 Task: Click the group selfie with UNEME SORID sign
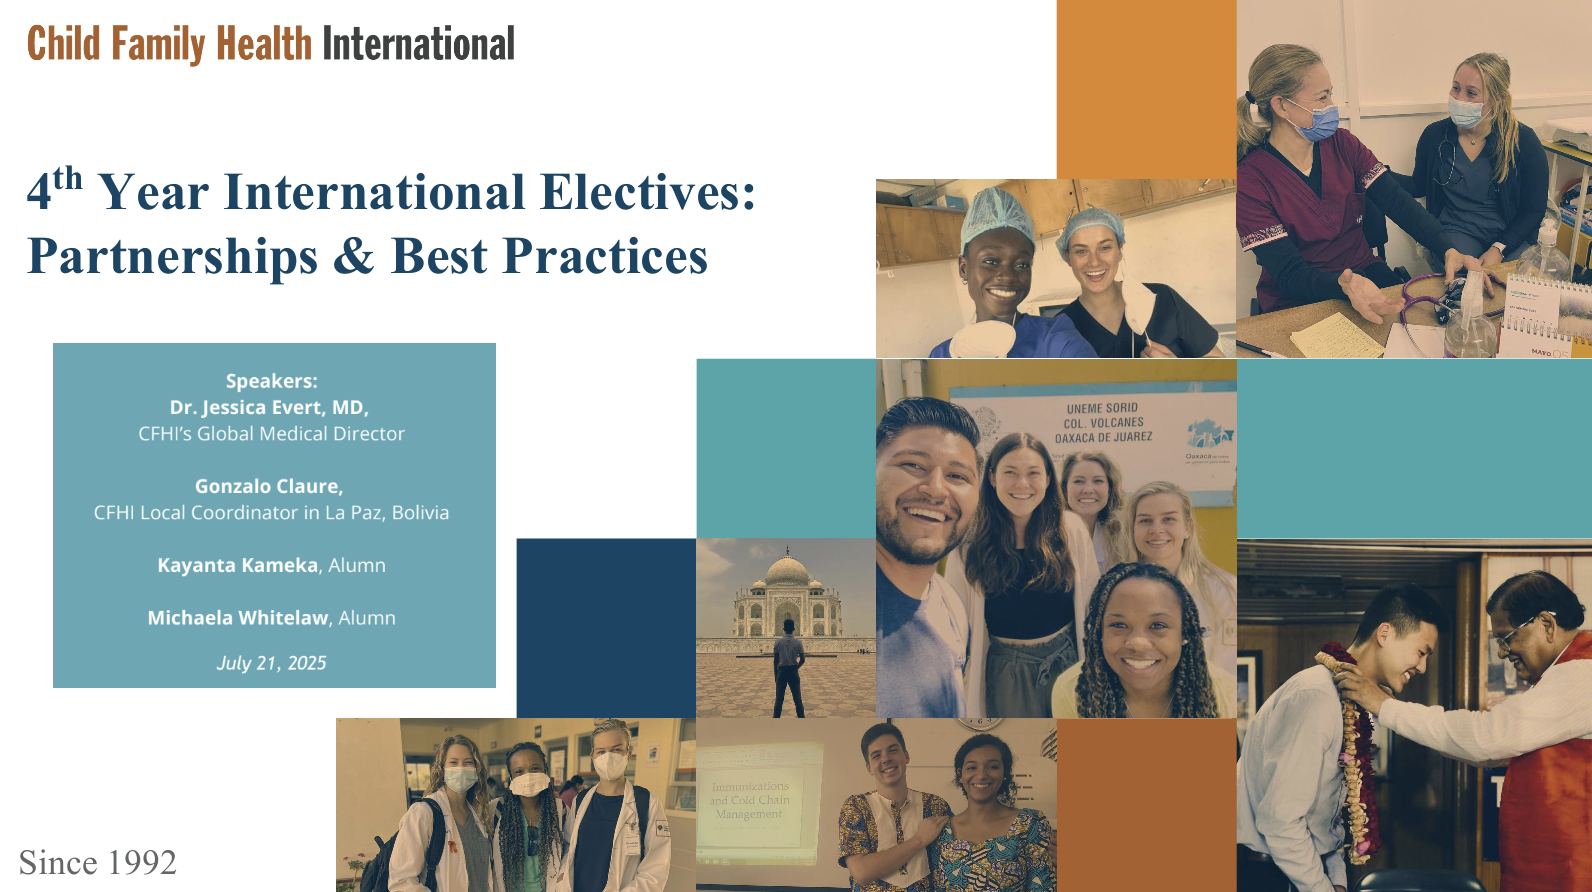pos(1056,540)
